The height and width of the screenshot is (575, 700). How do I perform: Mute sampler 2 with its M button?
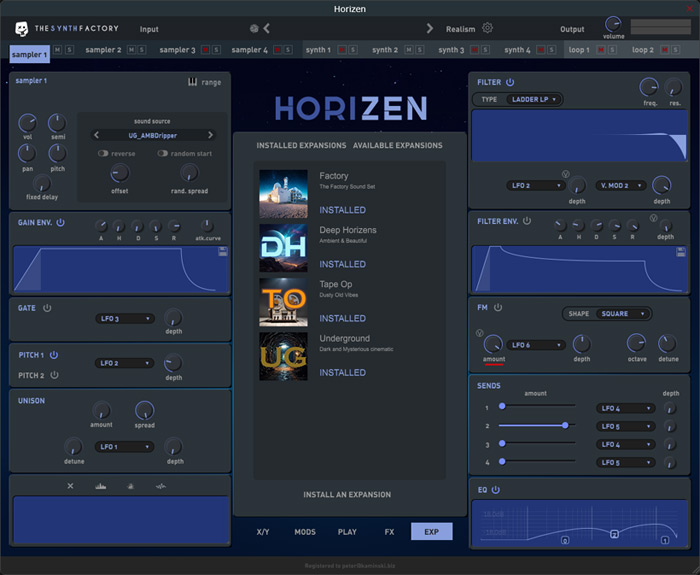click(x=131, y=50)
